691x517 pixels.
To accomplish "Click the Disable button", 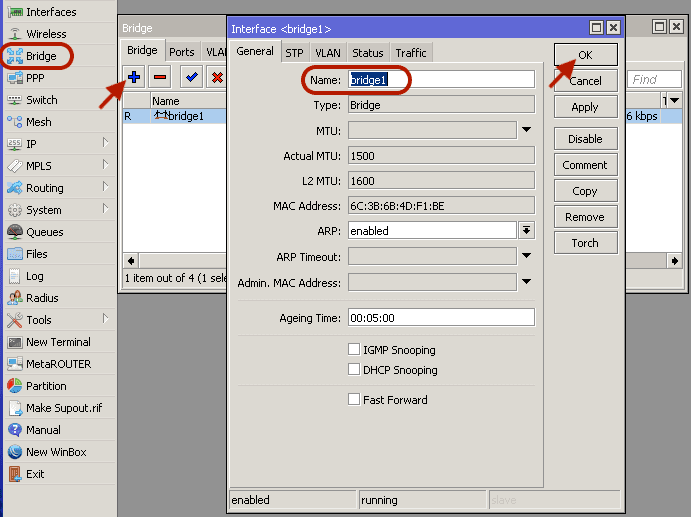I will (x=586, y=139).
